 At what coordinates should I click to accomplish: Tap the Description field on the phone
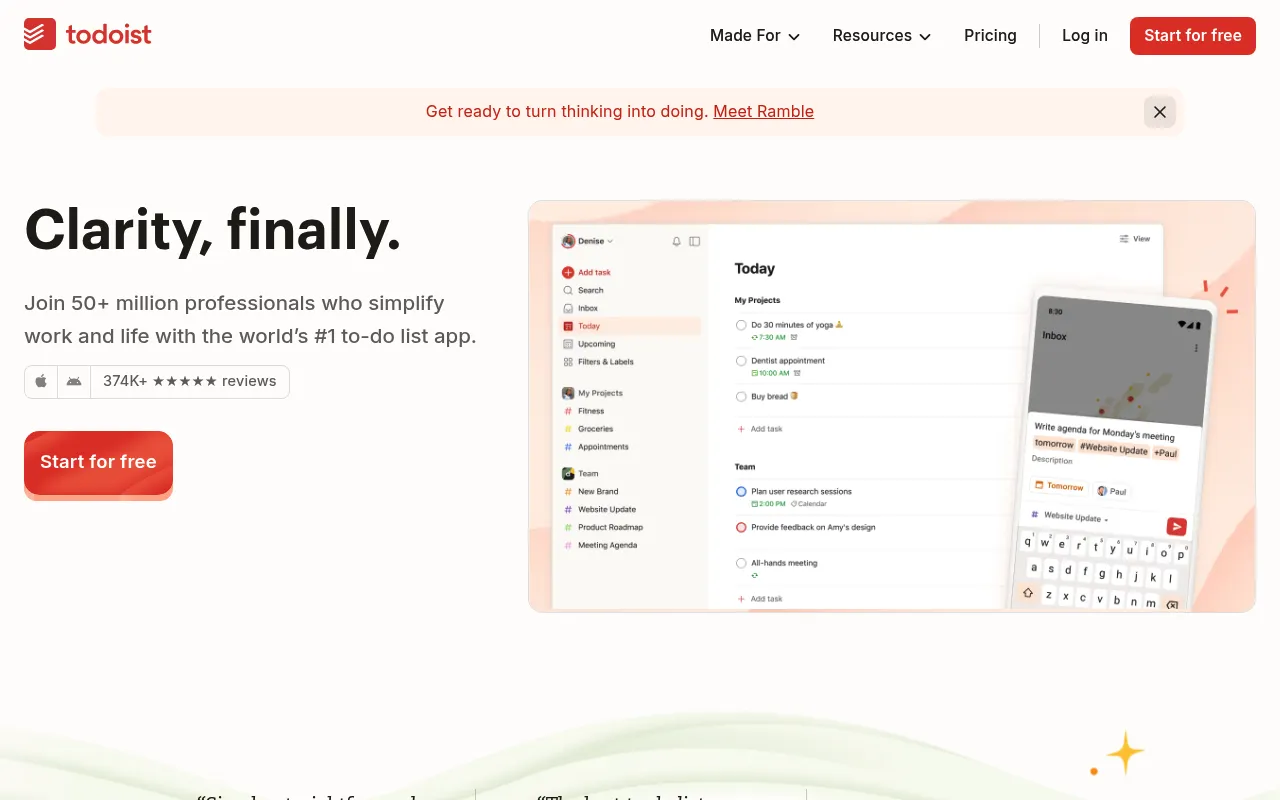tap(1052, 460)
